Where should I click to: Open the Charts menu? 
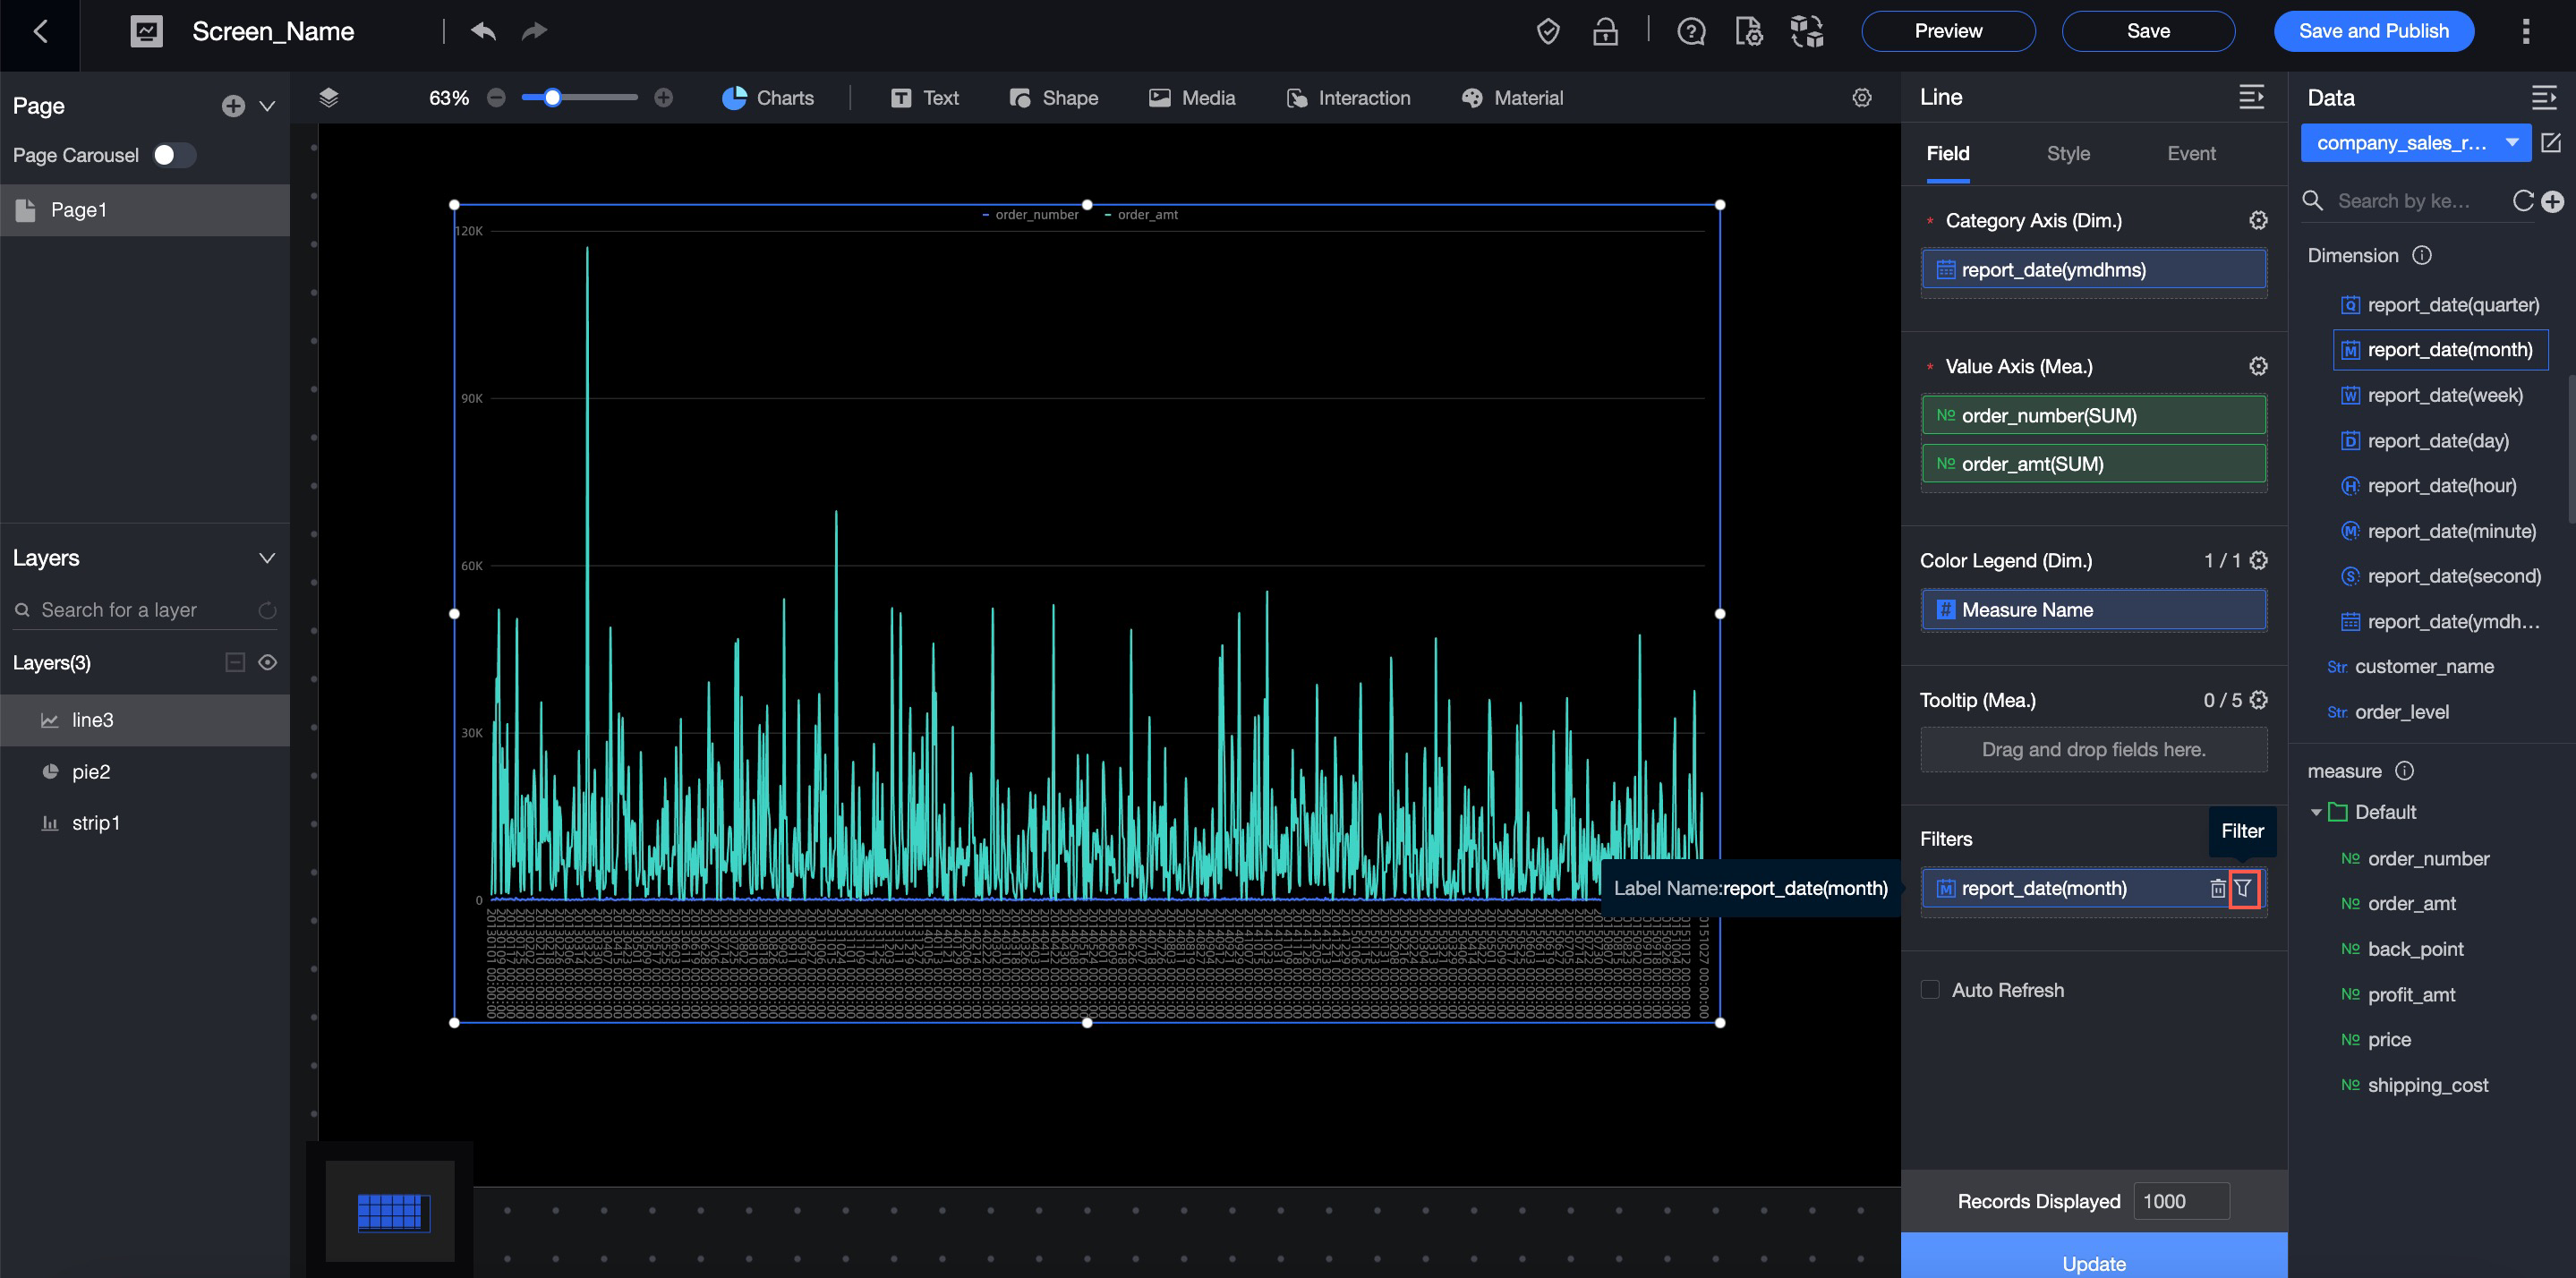(x=767, y=98)
